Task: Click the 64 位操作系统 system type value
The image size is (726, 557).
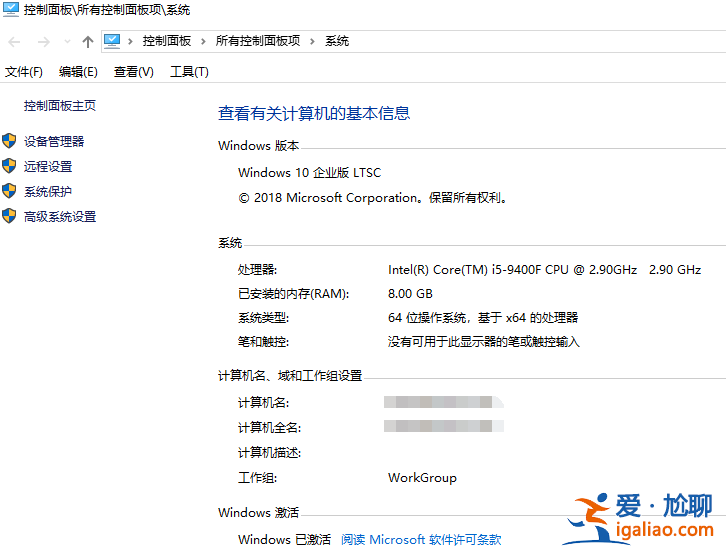Action: 483,318
